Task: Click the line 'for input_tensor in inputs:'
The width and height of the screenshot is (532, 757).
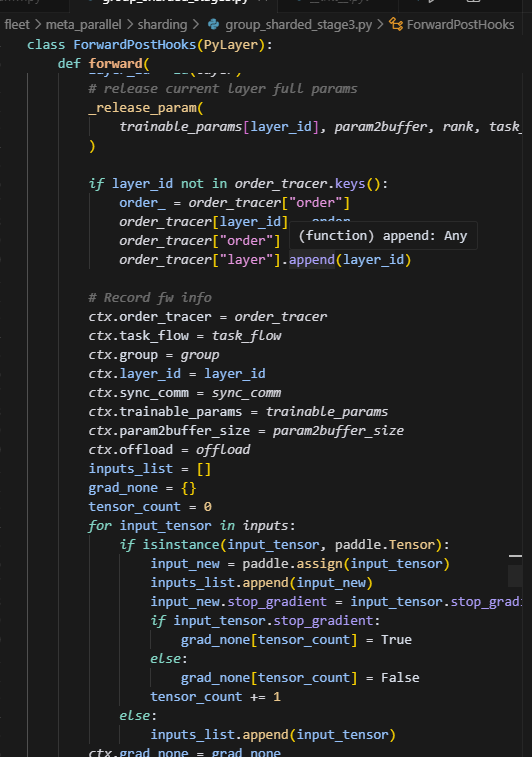Action: click(192, 526)
